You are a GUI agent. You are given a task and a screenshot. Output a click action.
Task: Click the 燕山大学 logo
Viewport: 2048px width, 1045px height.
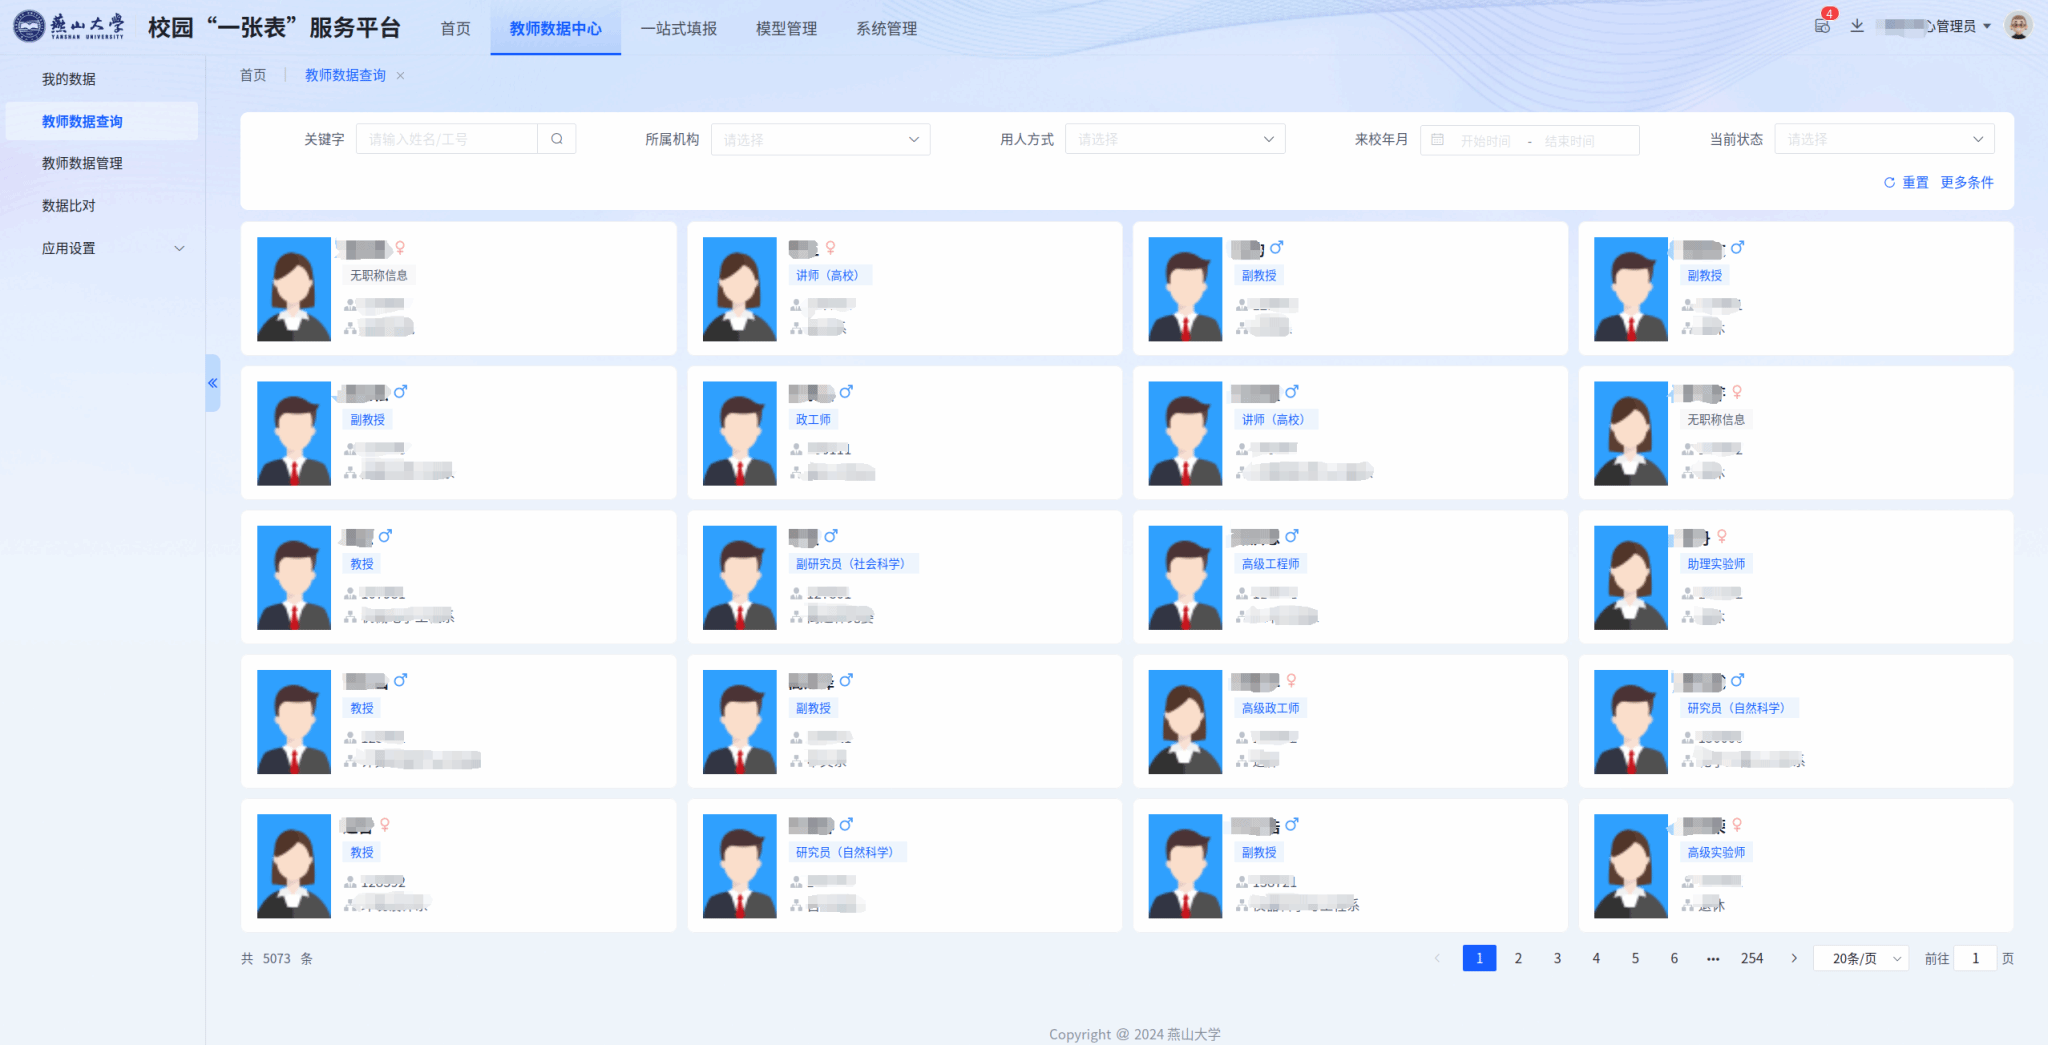point(70,26)
